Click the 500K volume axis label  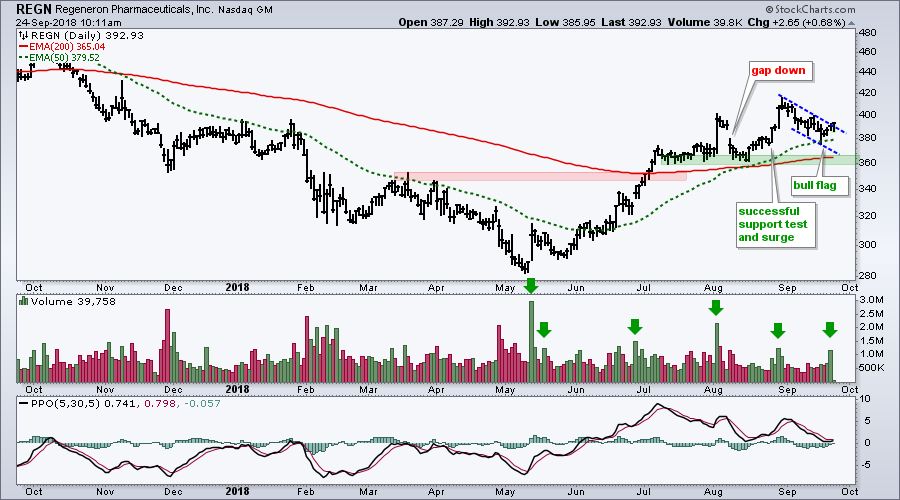(x=872, y=367)
